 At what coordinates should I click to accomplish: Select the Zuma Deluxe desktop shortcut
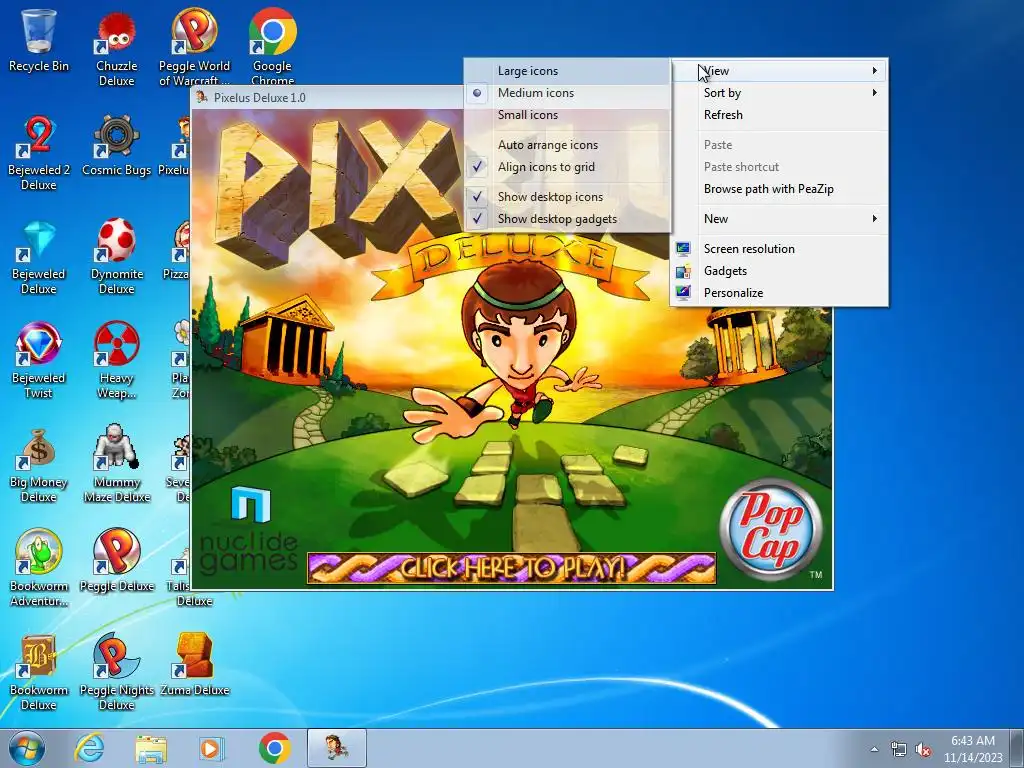pyautogui.click(x=194, y=664)
